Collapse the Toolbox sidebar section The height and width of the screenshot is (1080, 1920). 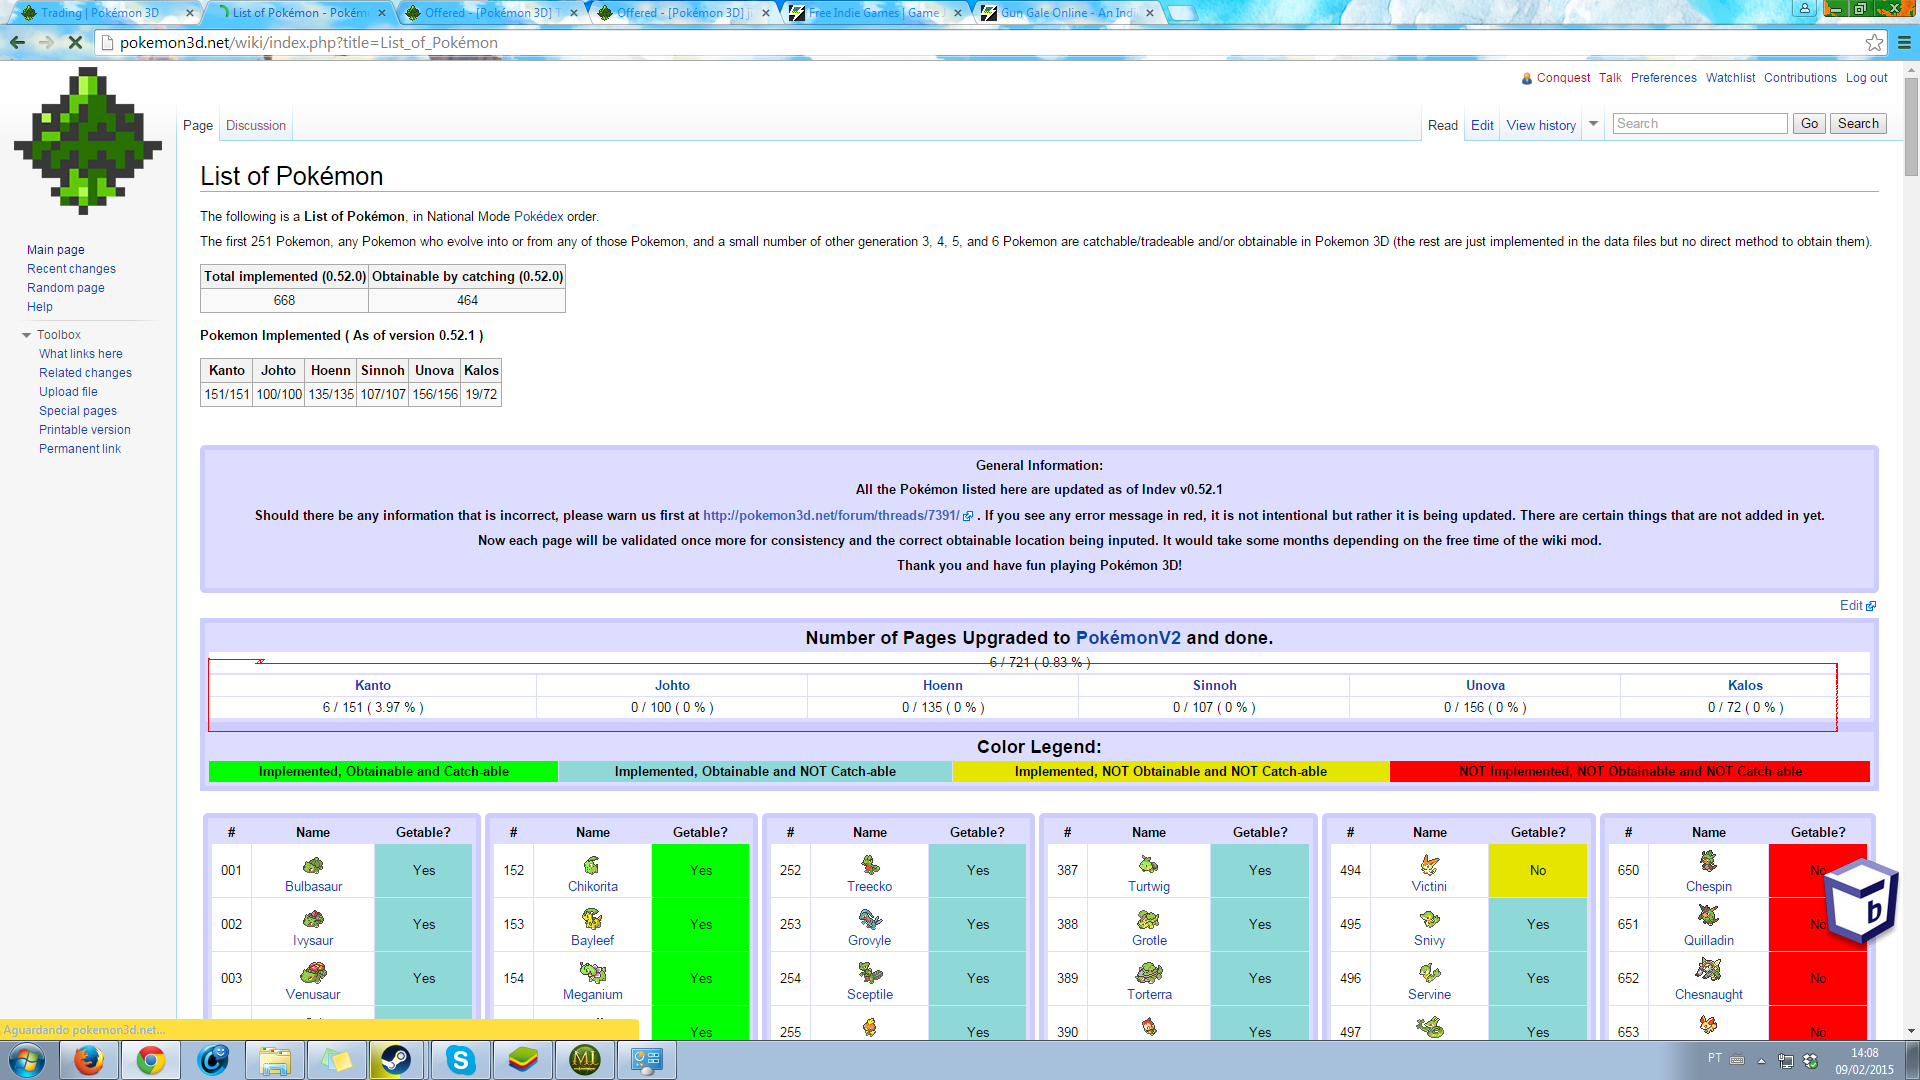click(27, 335)
